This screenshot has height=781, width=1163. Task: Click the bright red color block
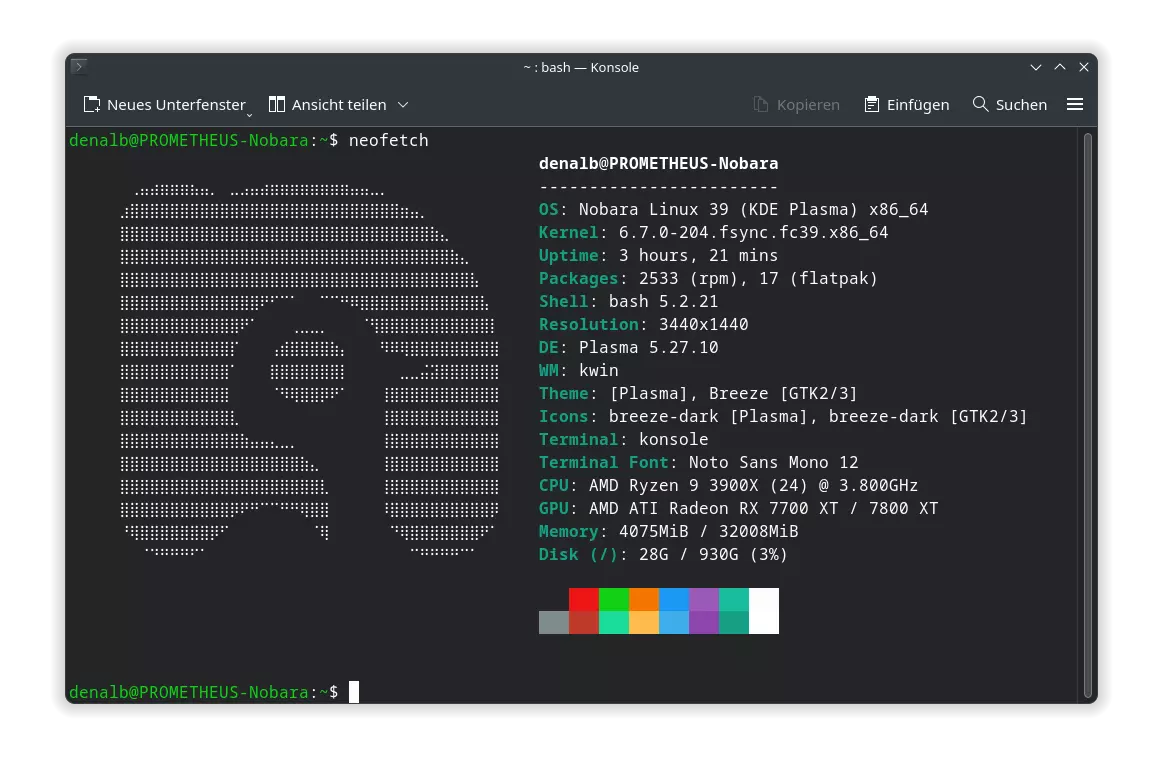[x=584, y=599]
